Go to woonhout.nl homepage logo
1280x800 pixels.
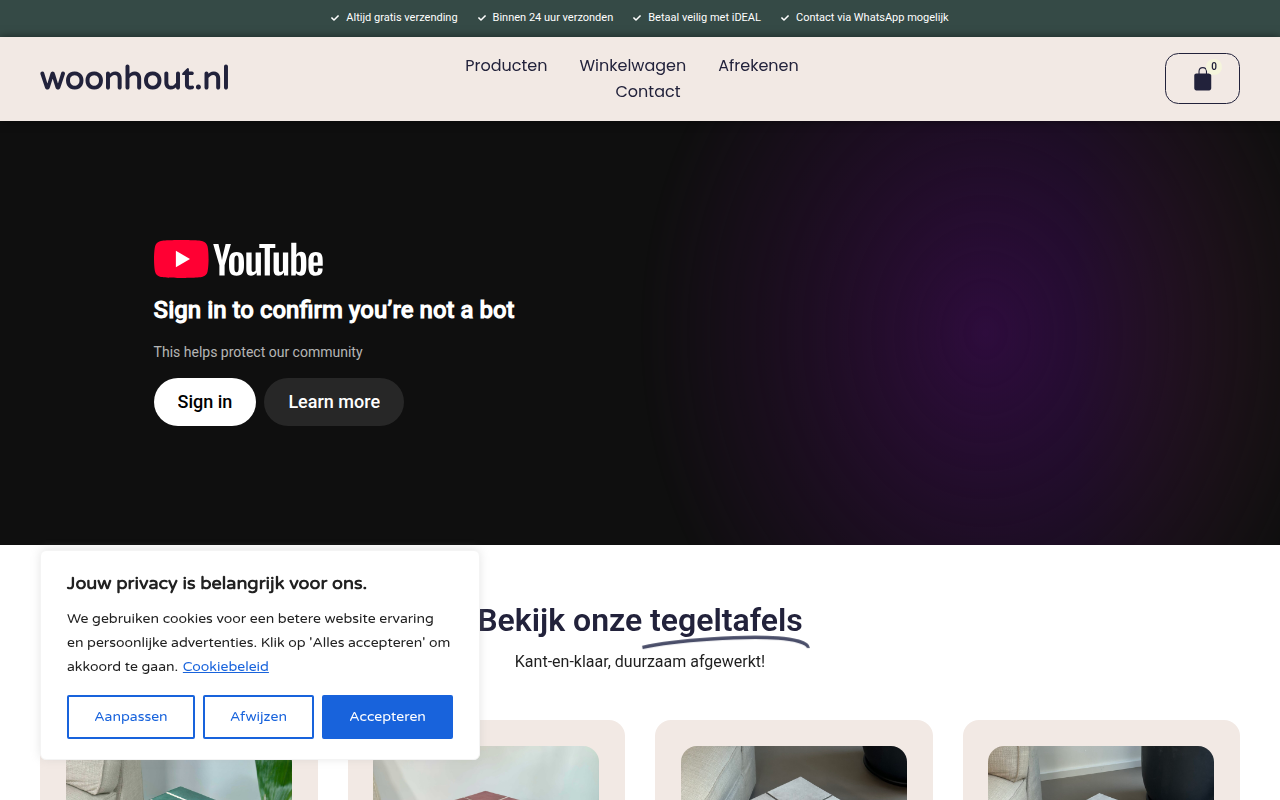pos(134,78)
